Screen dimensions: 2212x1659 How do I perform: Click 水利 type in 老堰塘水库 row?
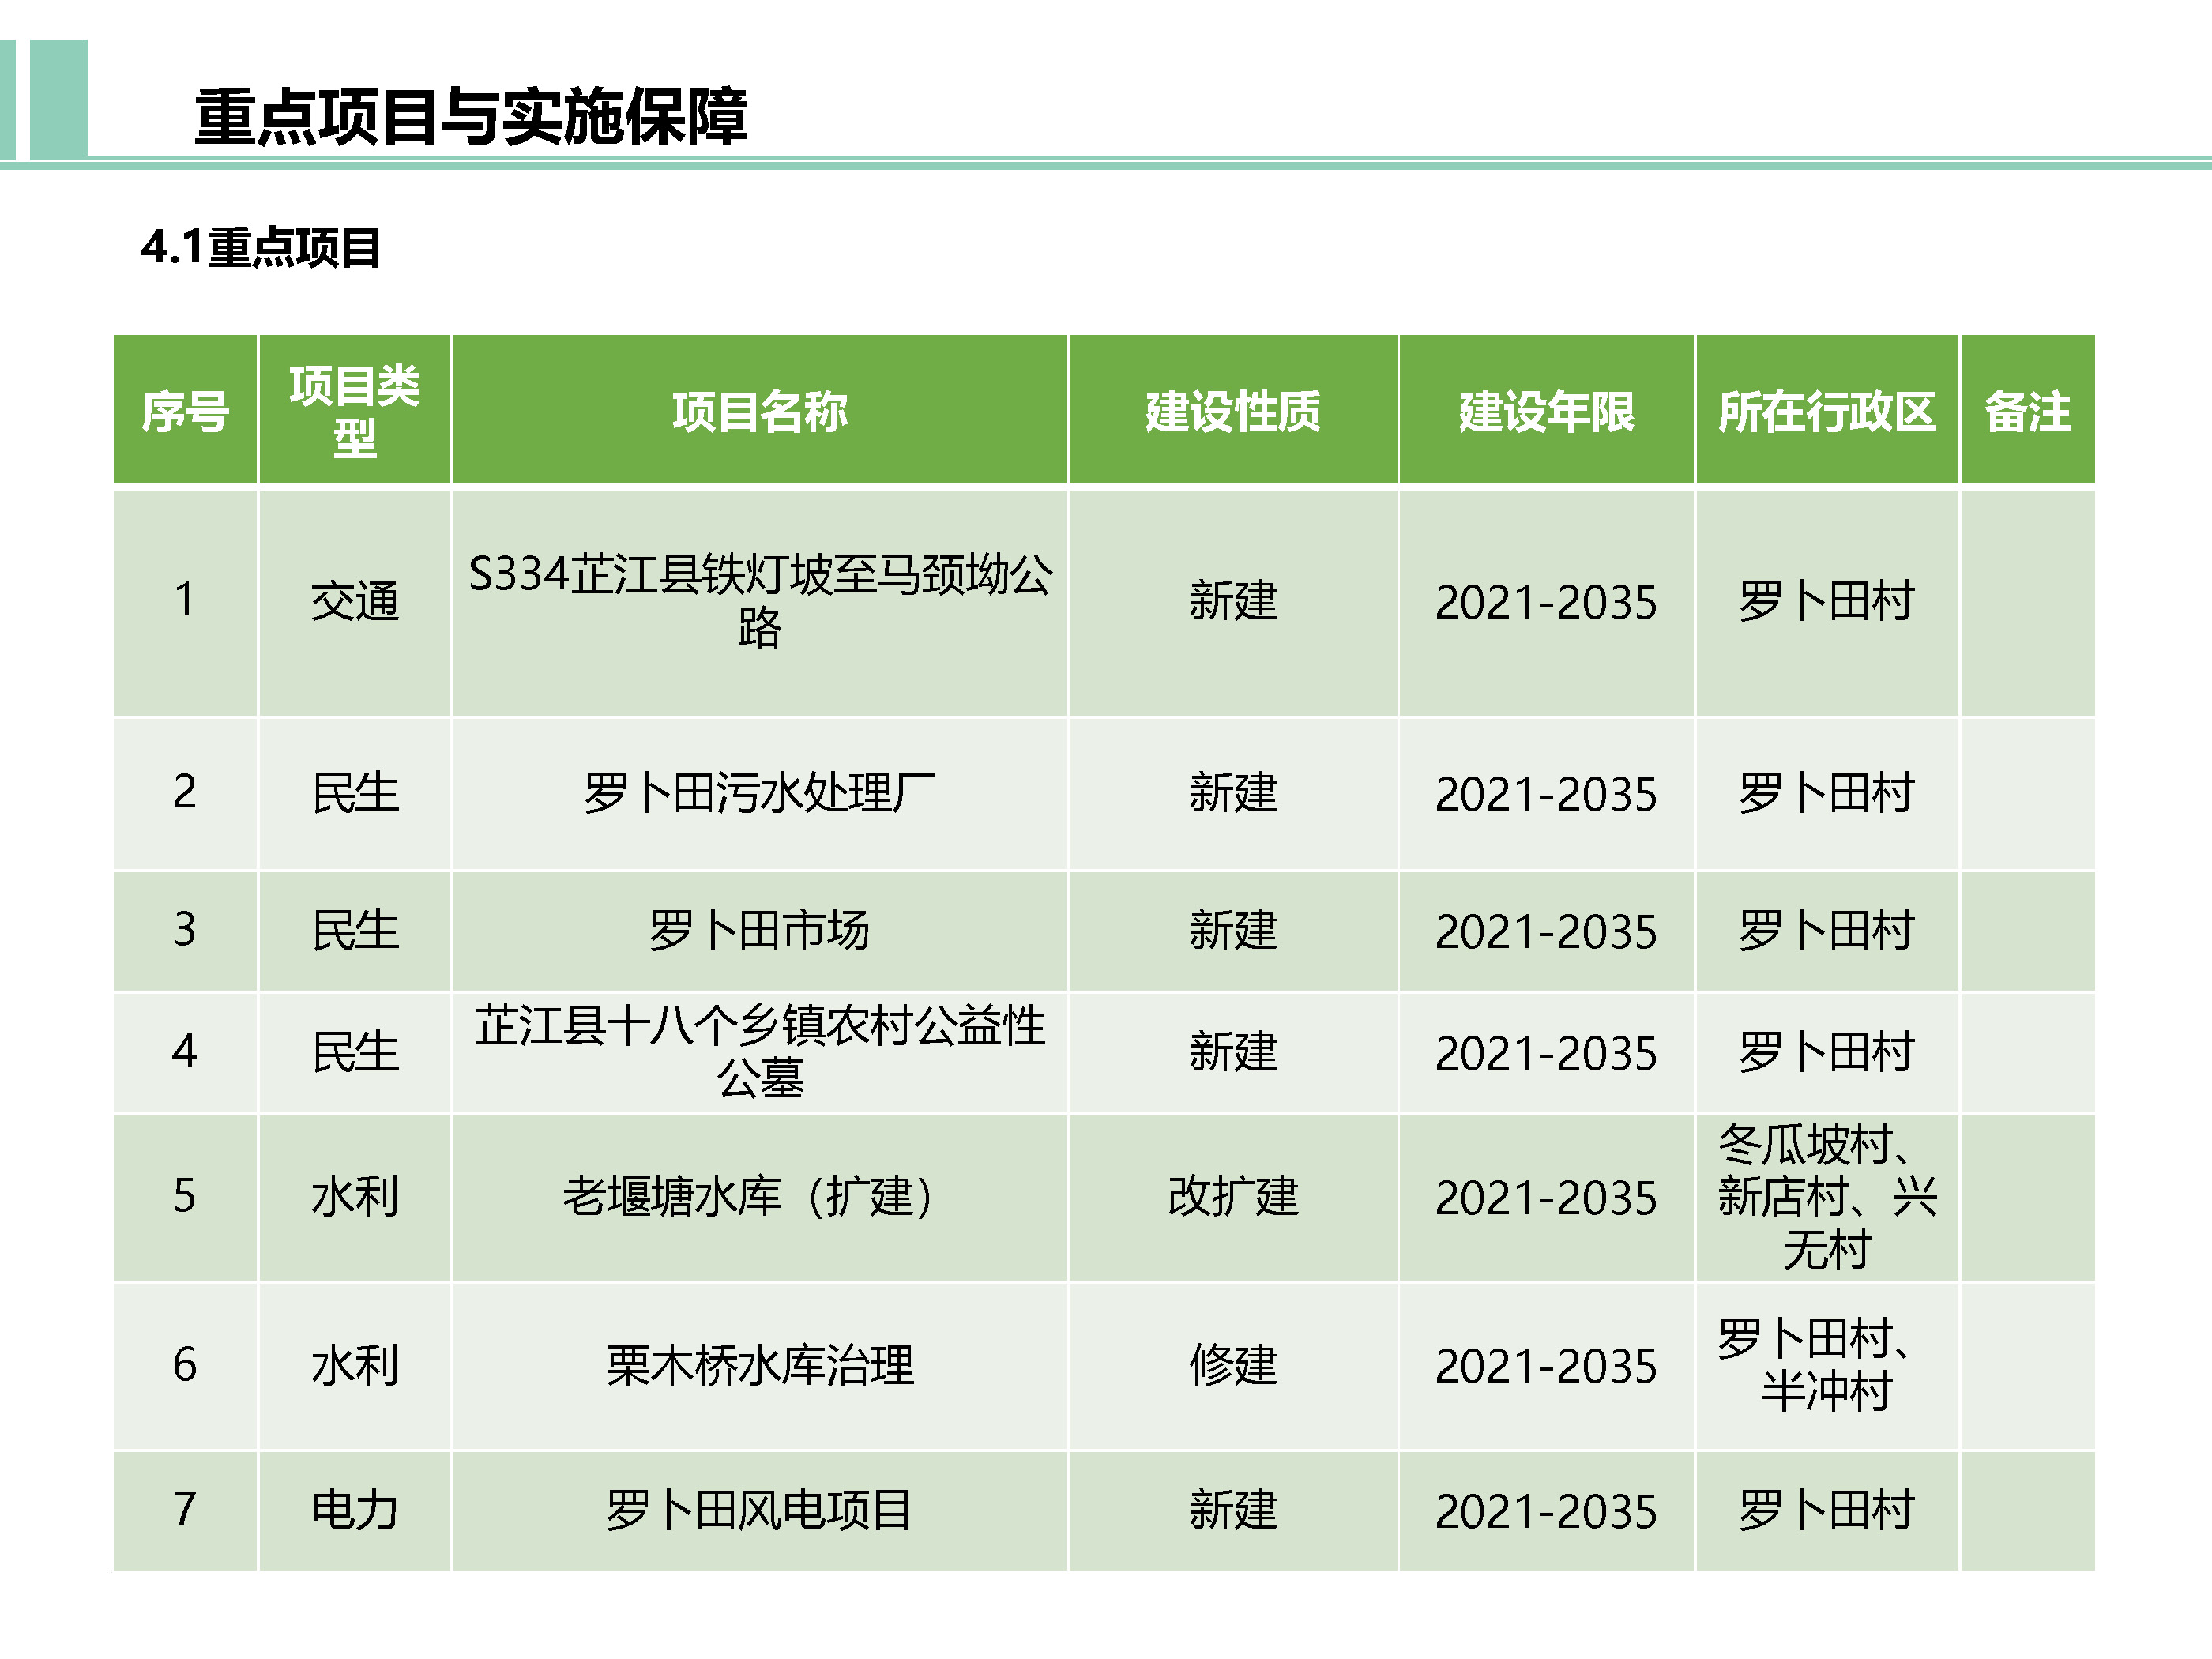point(354,1197)
